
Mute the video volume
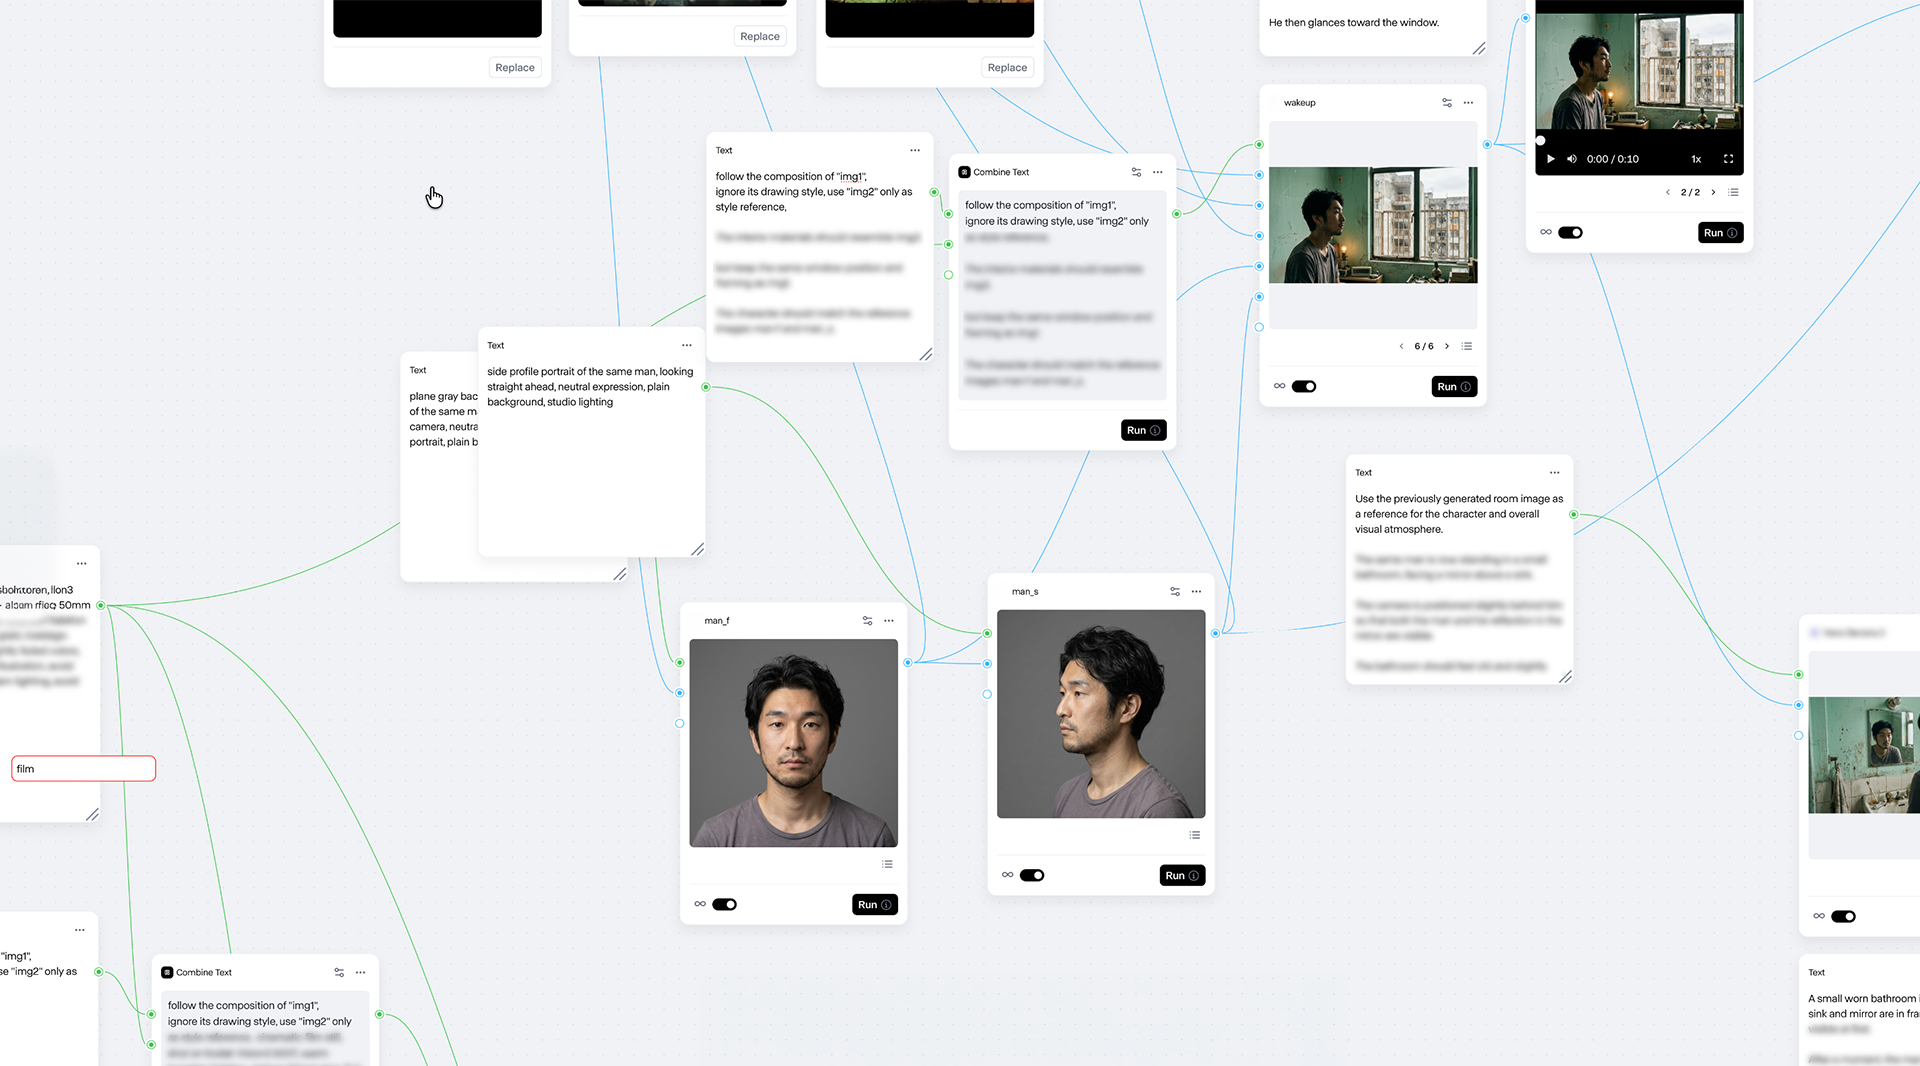[x=1572, y=159]
